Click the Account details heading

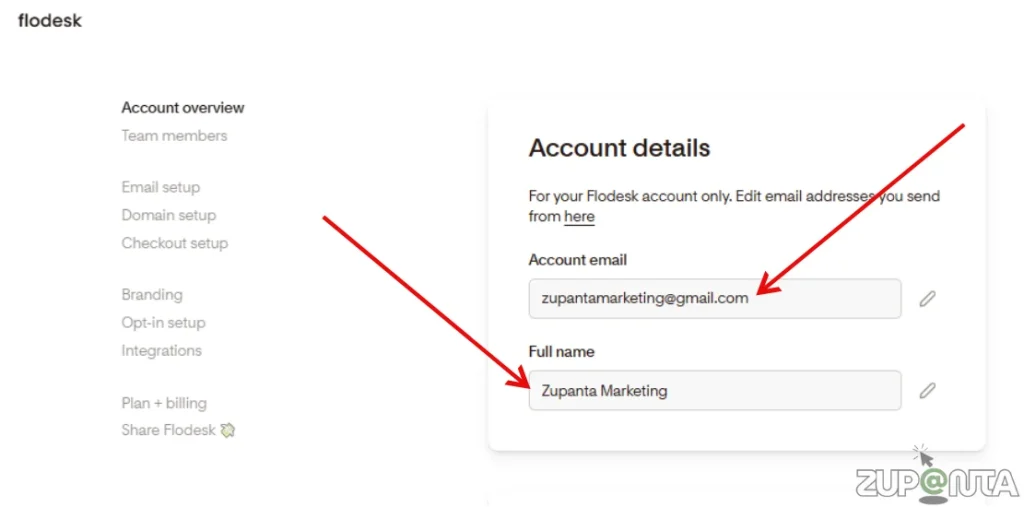point(619,148)
